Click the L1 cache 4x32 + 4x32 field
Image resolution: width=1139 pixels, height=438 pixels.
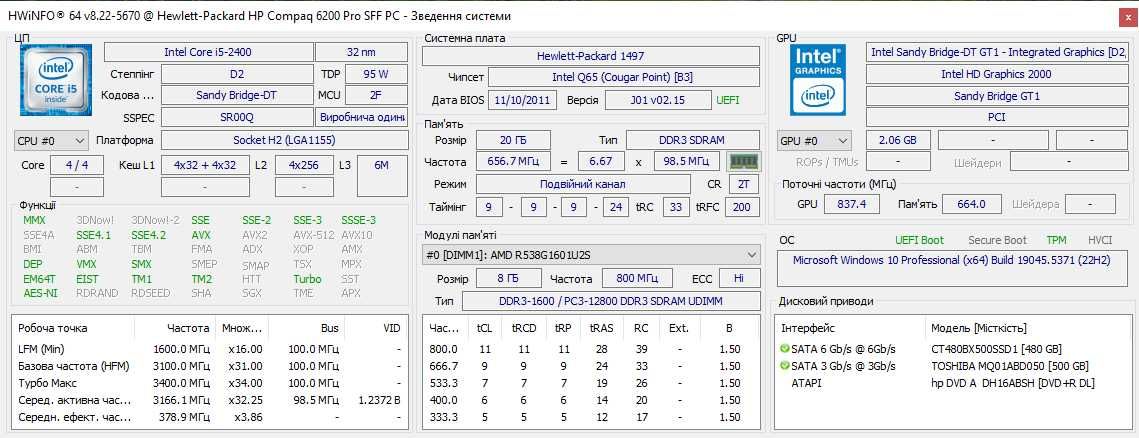(206, 165)
